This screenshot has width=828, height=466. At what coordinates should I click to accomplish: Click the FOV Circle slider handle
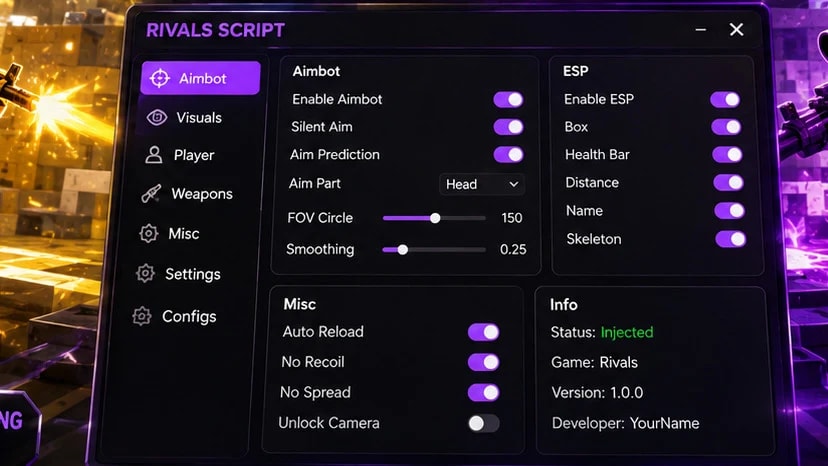pos(435,218)
